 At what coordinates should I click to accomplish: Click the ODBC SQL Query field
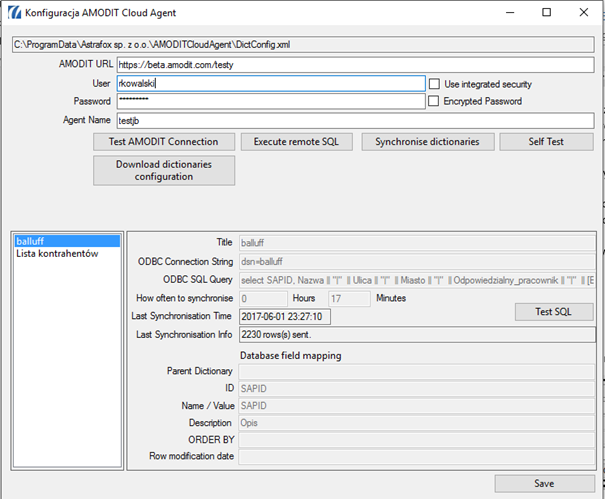(417, 280)
